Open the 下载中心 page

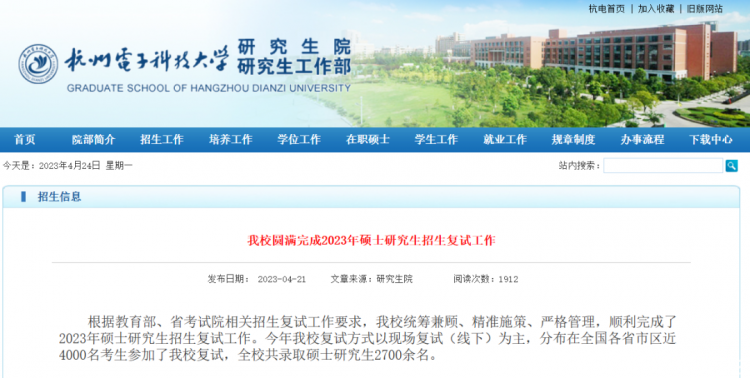[x=711, y=140]
